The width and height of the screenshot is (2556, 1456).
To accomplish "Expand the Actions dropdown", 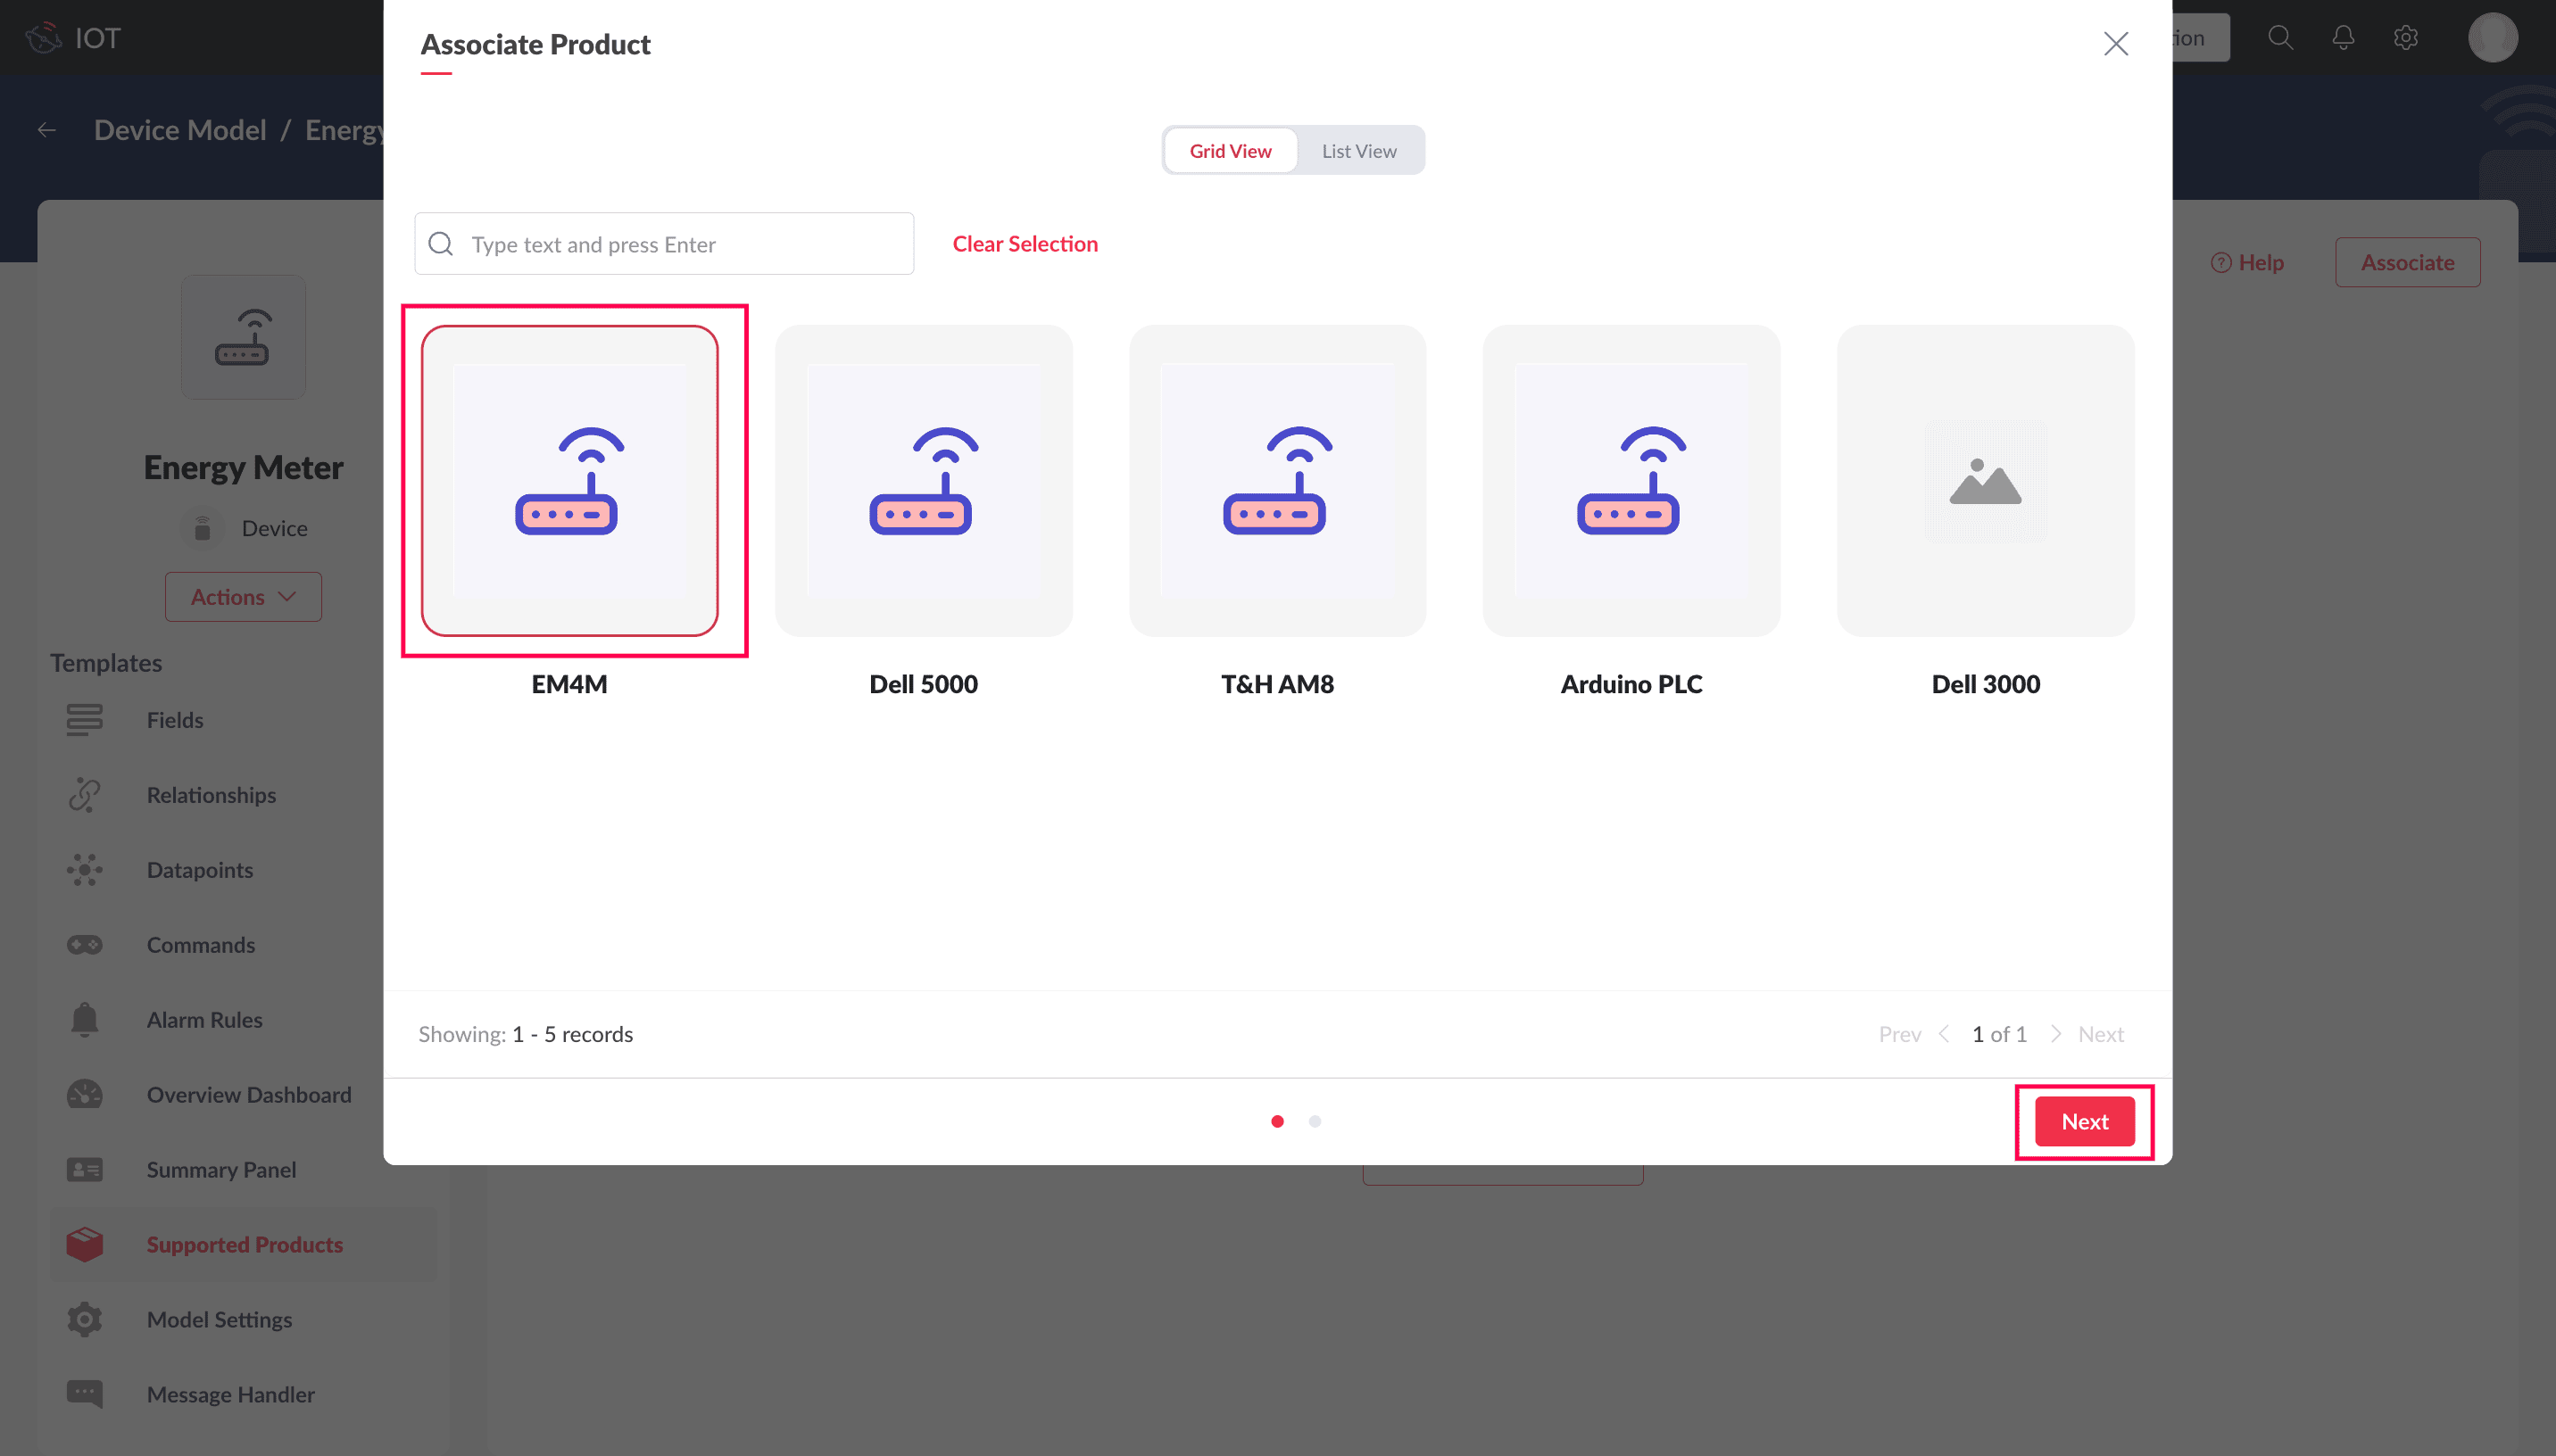I will pyautogui.click(x=243, y=597).
